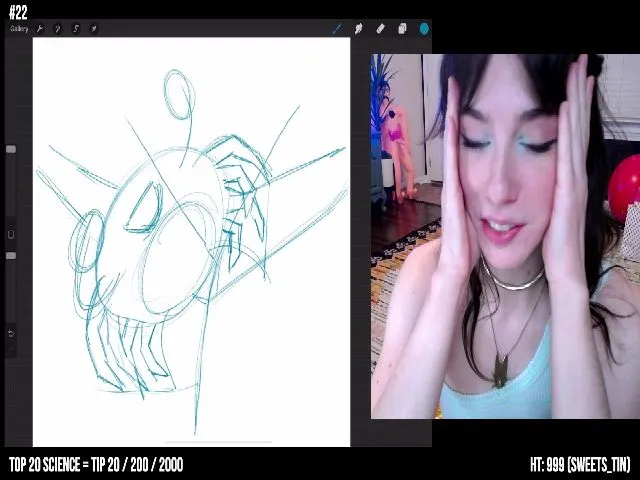The height and width of the screenshot is (480, 640).
Task: Tap the undo arrow in sidebar
Action: click(x=11, y=334)
